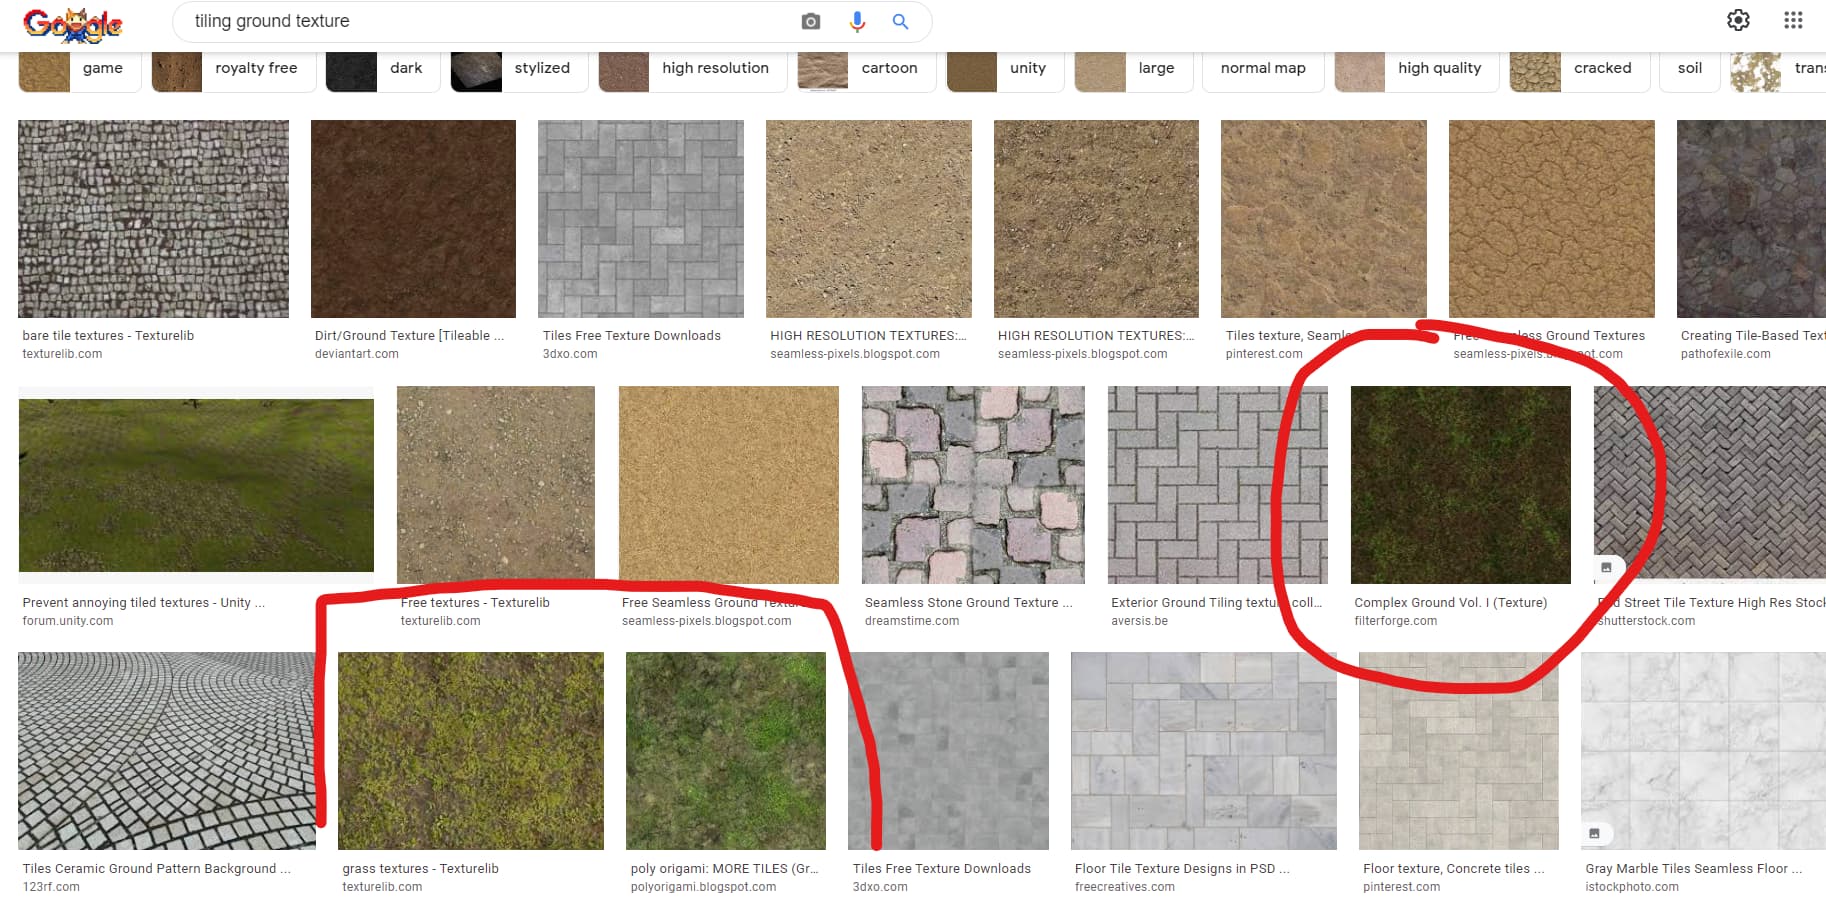The image size is (1826, 906).
Task: Click the pathofexile.com source text
Action: point(1725,354)
